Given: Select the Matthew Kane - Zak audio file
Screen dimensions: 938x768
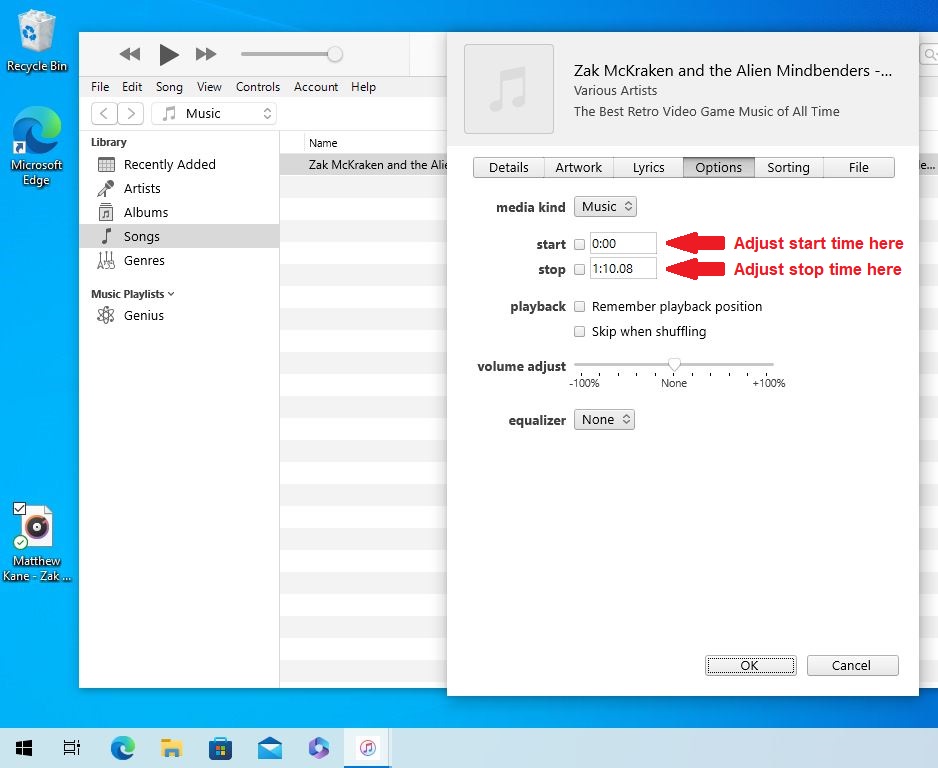Looking at the screenshot, I should (36, 543).
